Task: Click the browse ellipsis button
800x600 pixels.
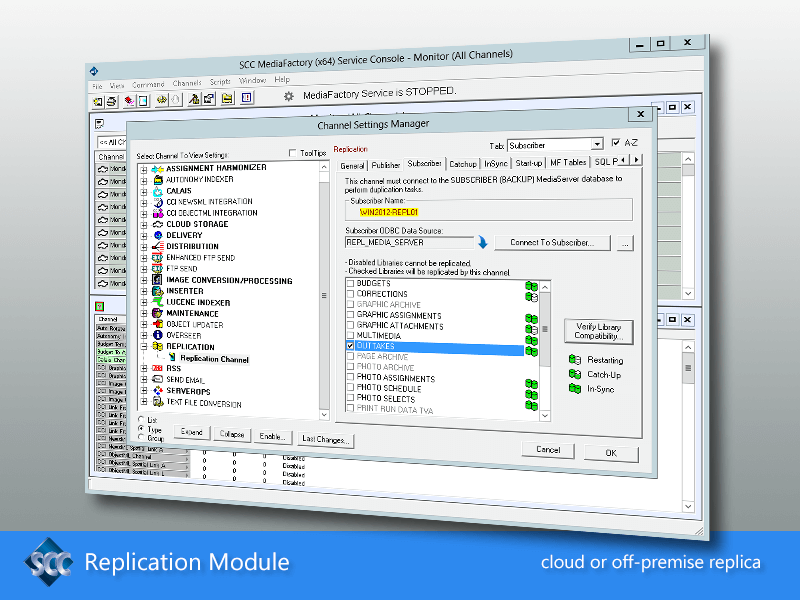Action: pos(625,243)
